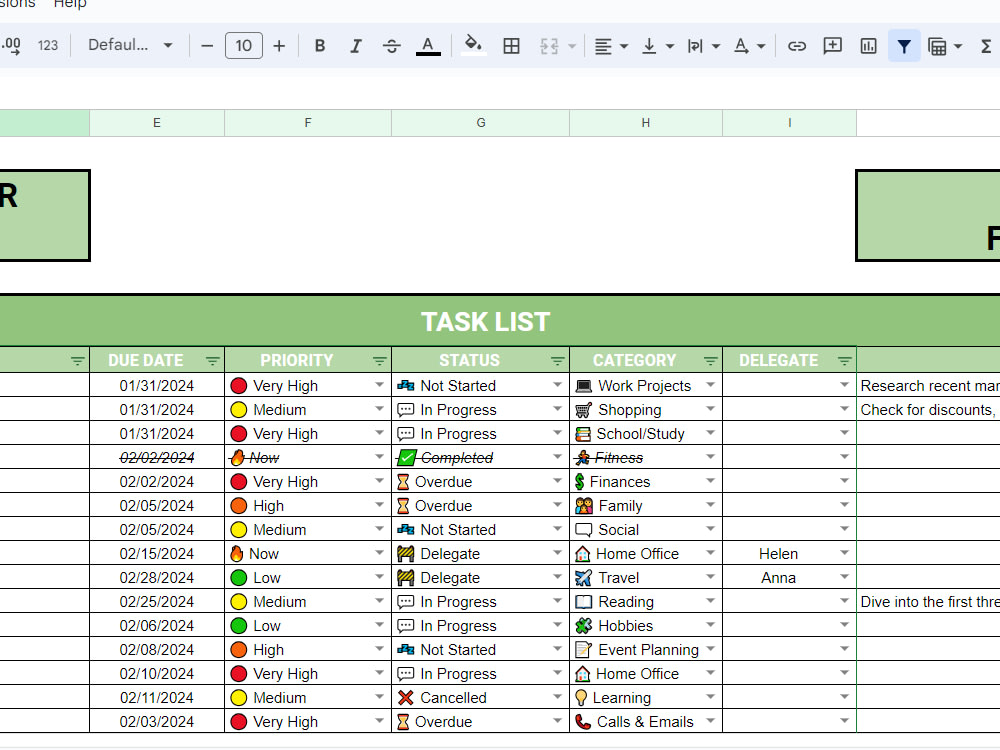Screen dimensions: 1000x750
Task: Open delegate dropdown for Helen
Action: (844, 553)
